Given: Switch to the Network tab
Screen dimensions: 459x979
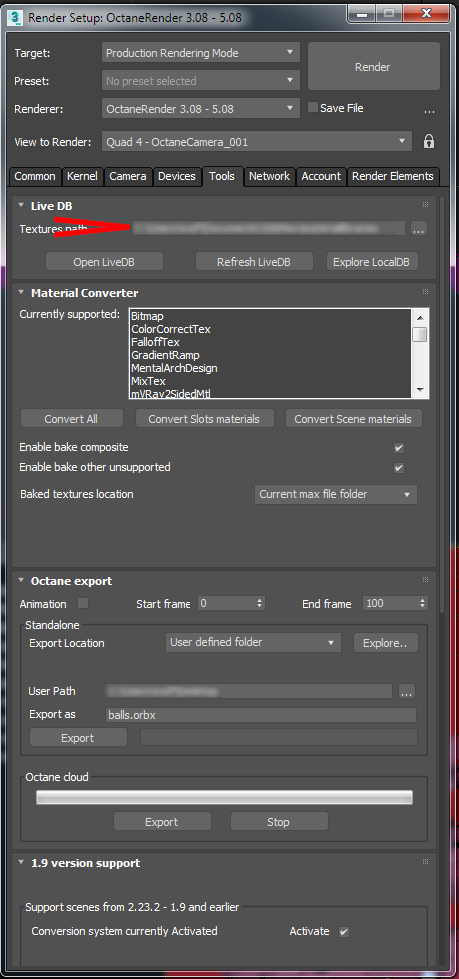Looking at the screenshot, I should click(270, 177).
